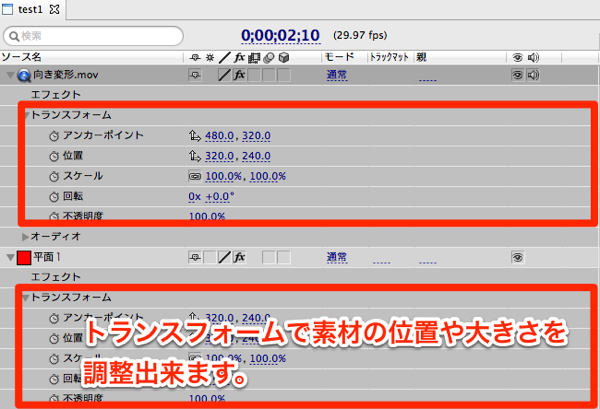
Task: Expand the オーディオ group
Action: click(x=25, y=237)
